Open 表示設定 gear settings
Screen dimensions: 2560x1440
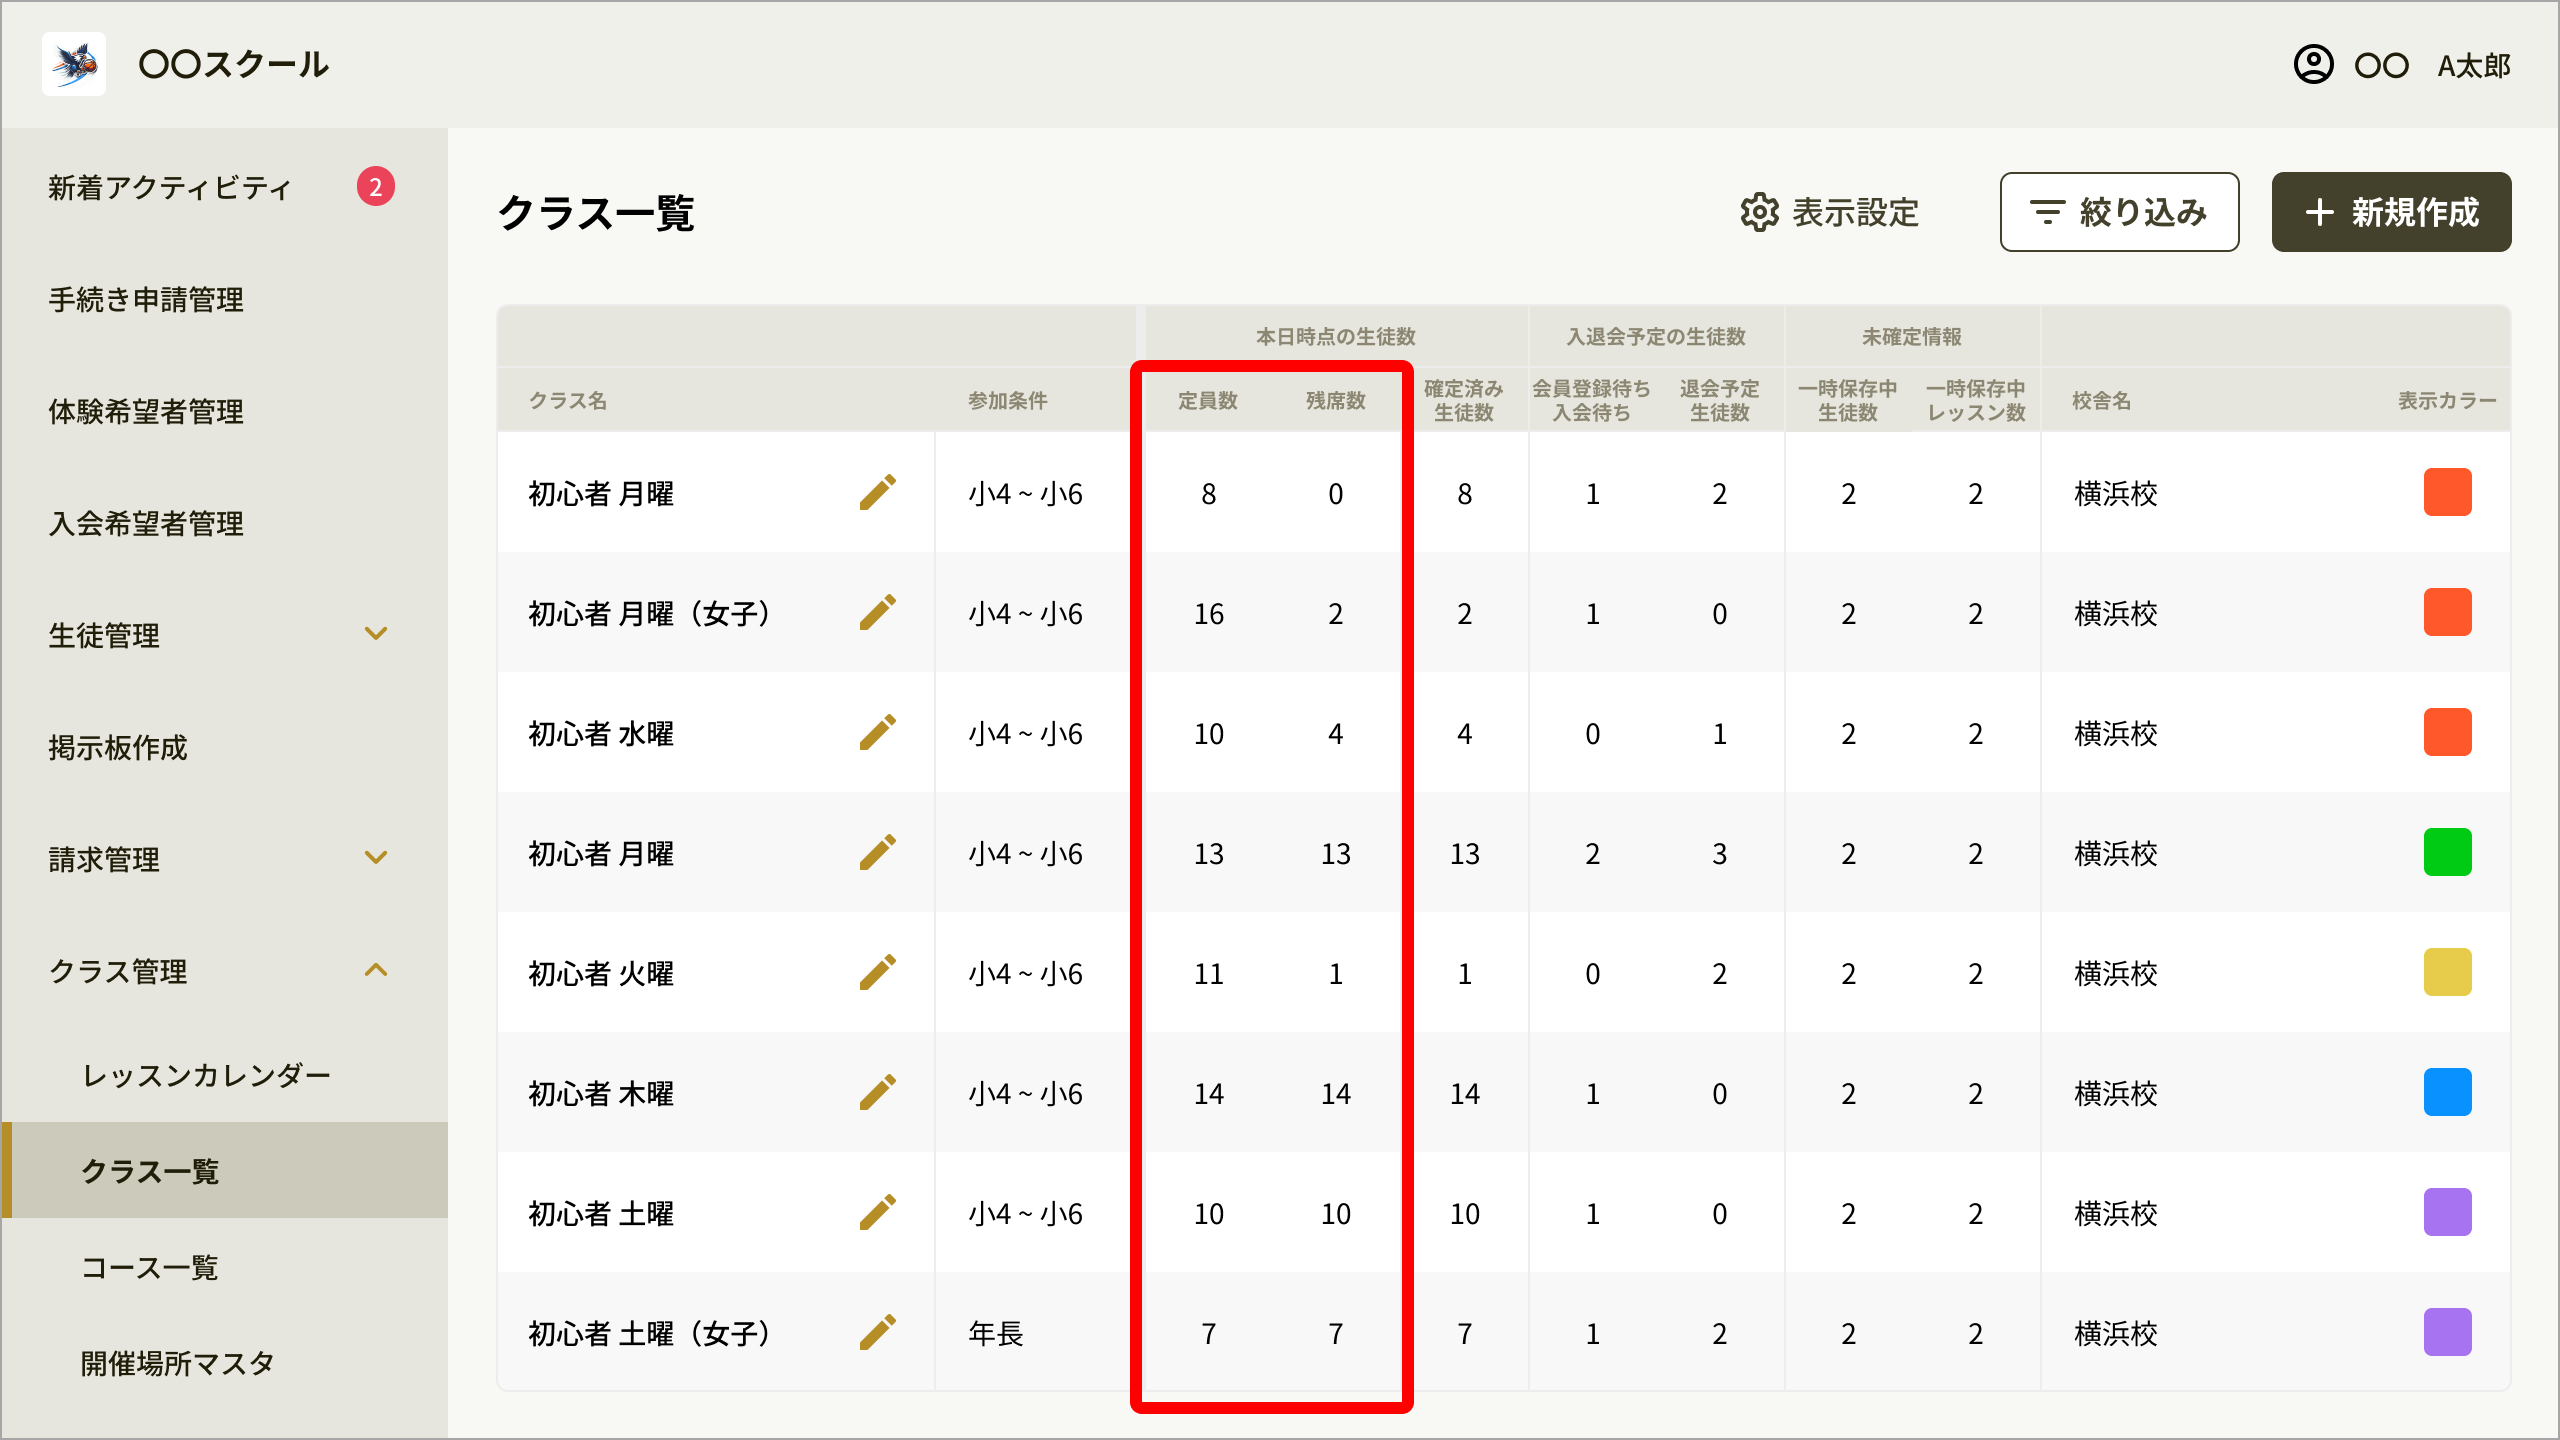pyautogui.click(x=1829, y=212)
